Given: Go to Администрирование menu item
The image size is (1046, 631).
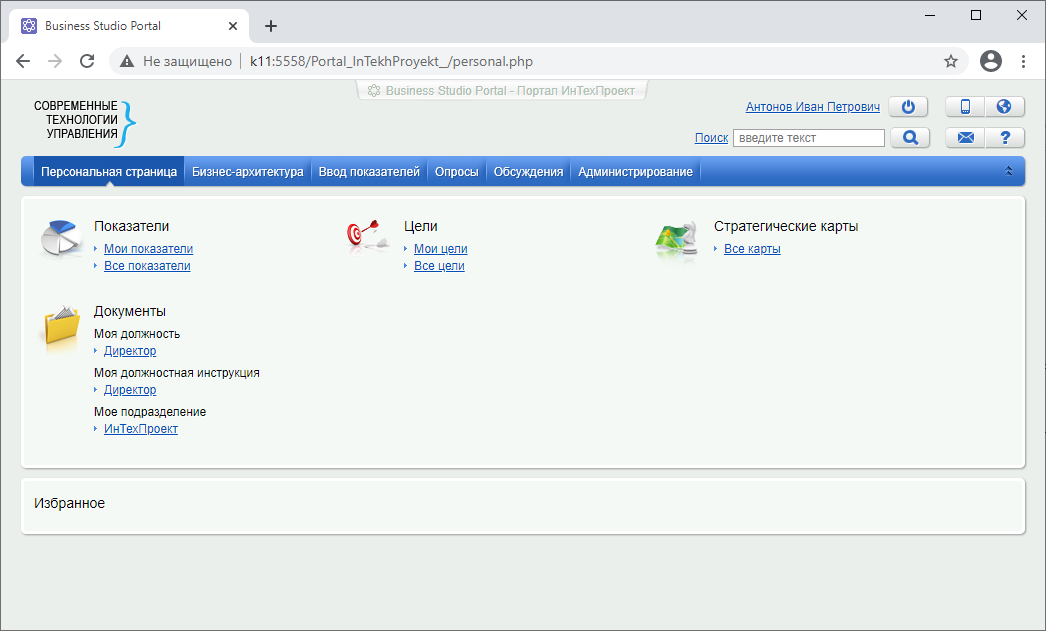Looking at the screenshot, I should [635, 172].
